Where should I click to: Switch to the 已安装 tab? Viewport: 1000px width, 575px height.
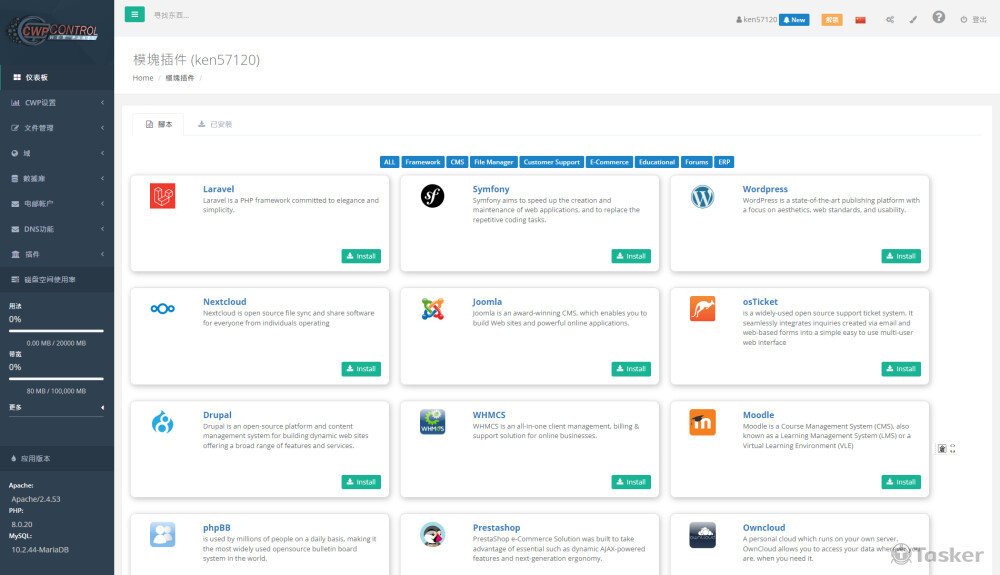(x=215, y=125)
